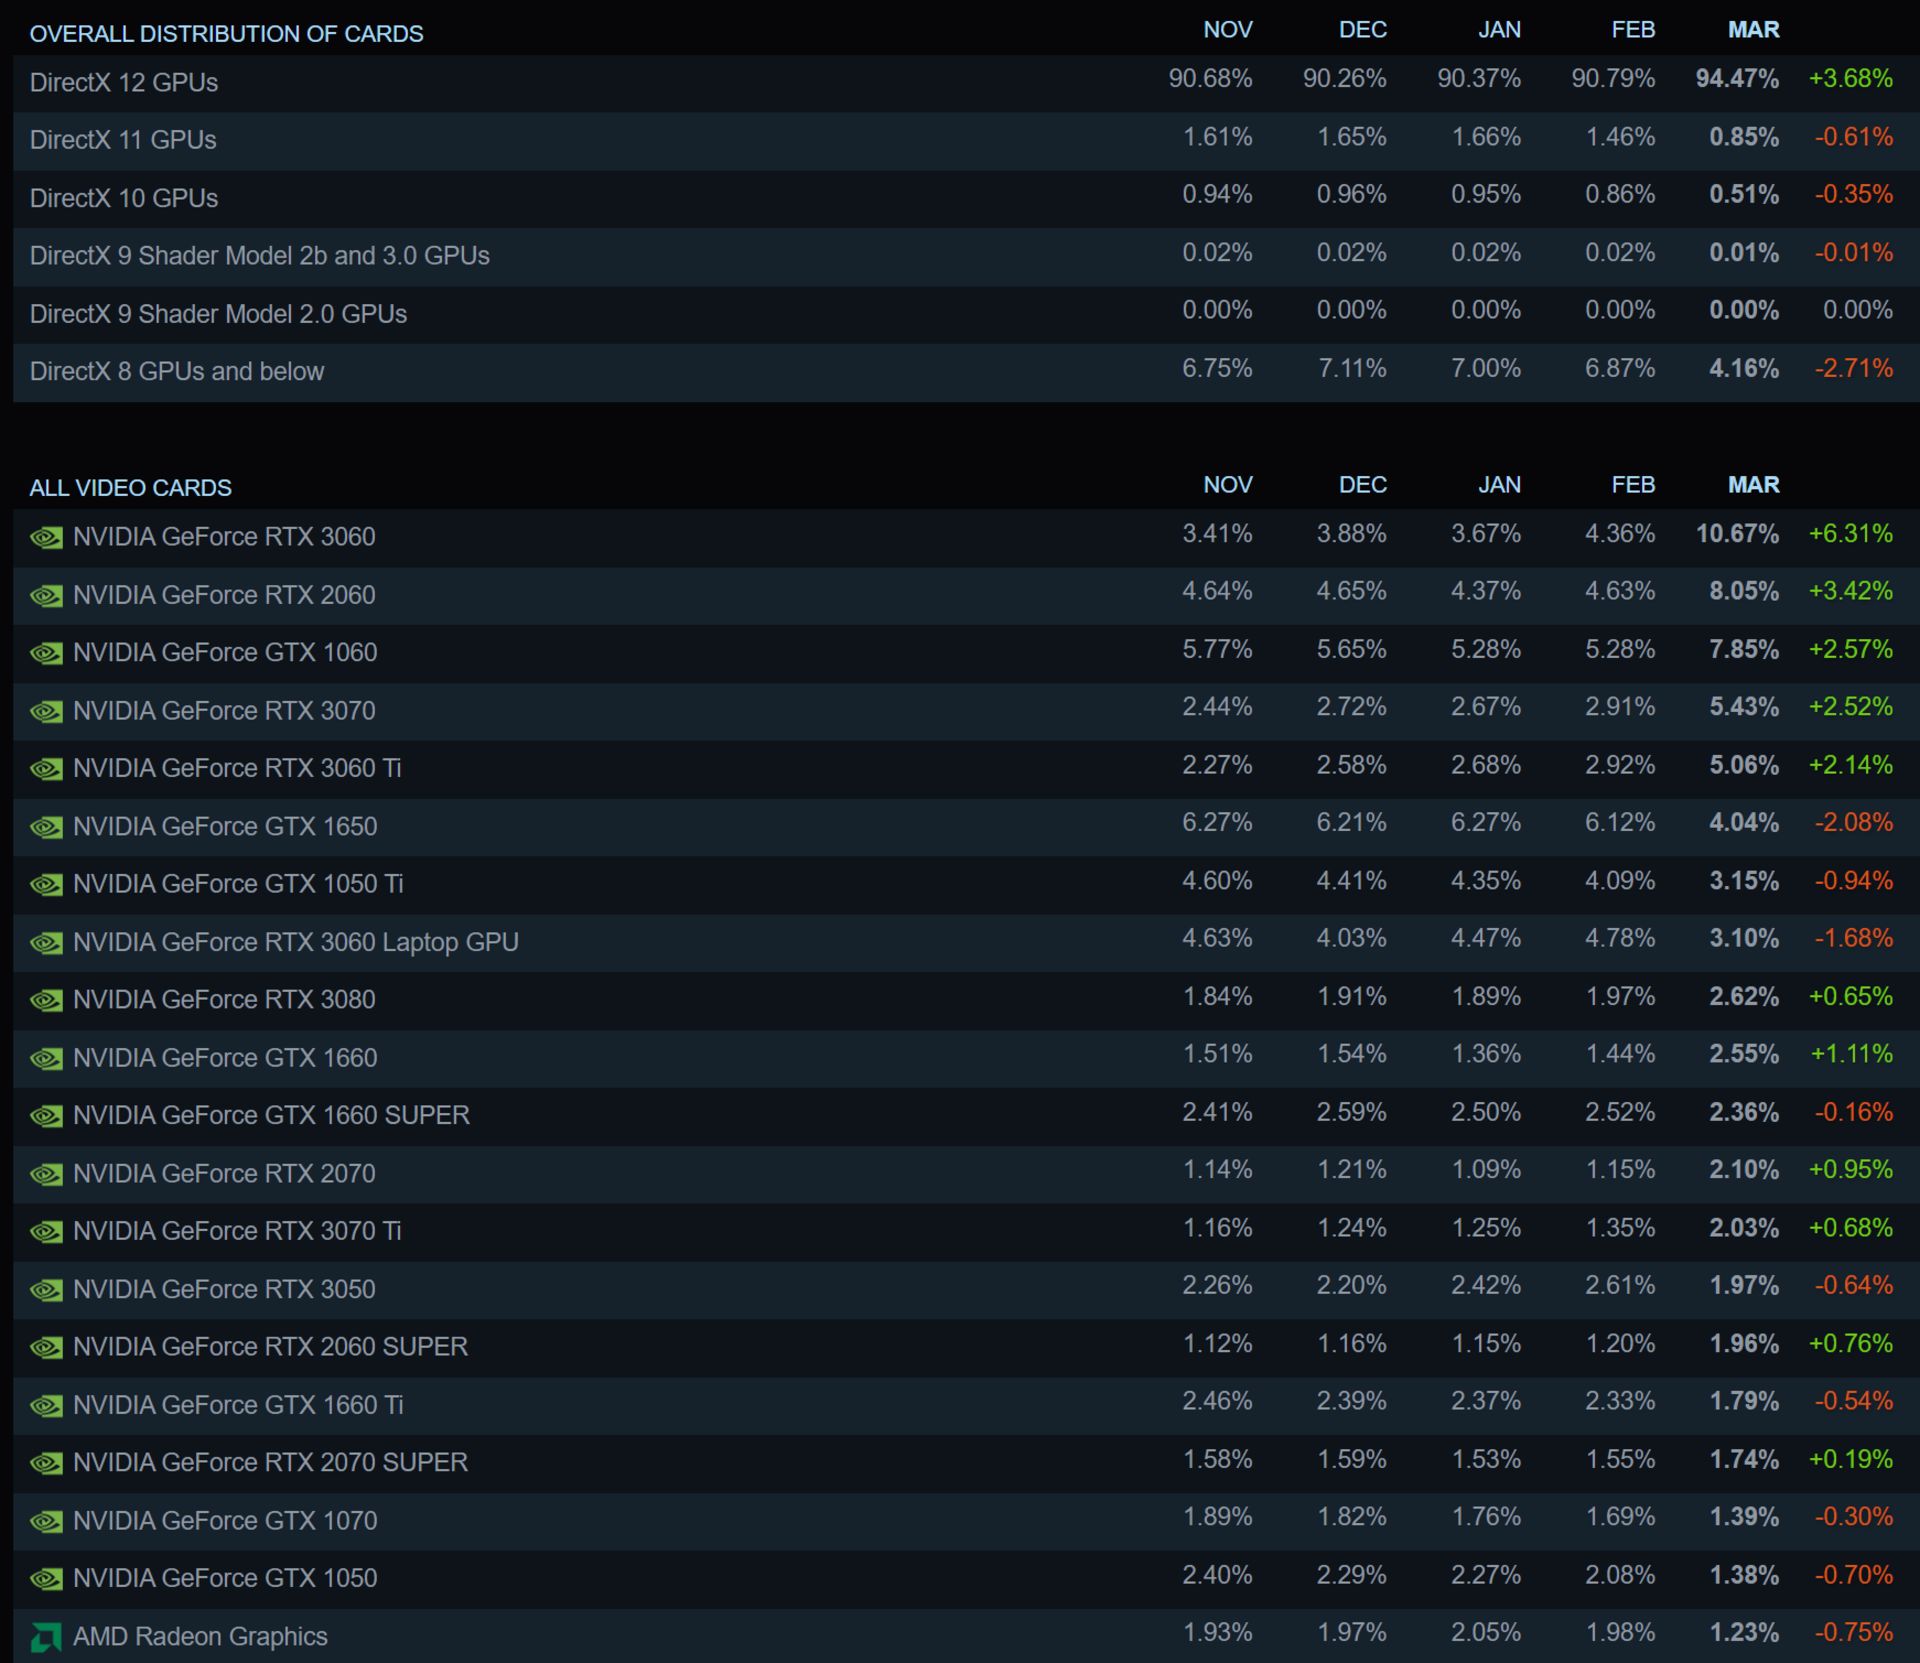This screenshot has height=1663, width=1920.
Task: Click DirectX 9 Shader Model 2.0 GPUs label
Action: click(x=218, y=314)
